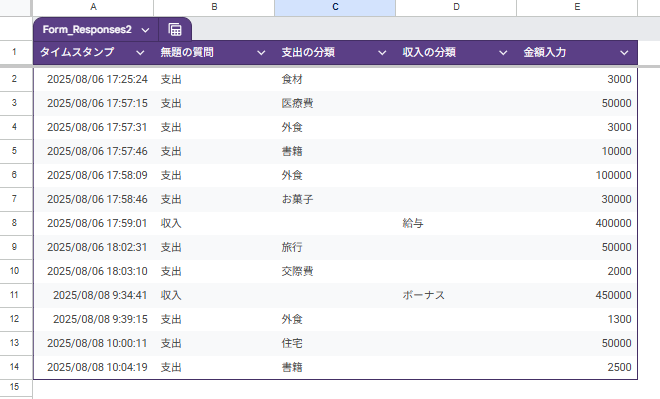Select the 外食 cell in row 6
Image resolution: width=660 pixels, height=399 pixels.
pyautogui.click(x=335, y=175)
